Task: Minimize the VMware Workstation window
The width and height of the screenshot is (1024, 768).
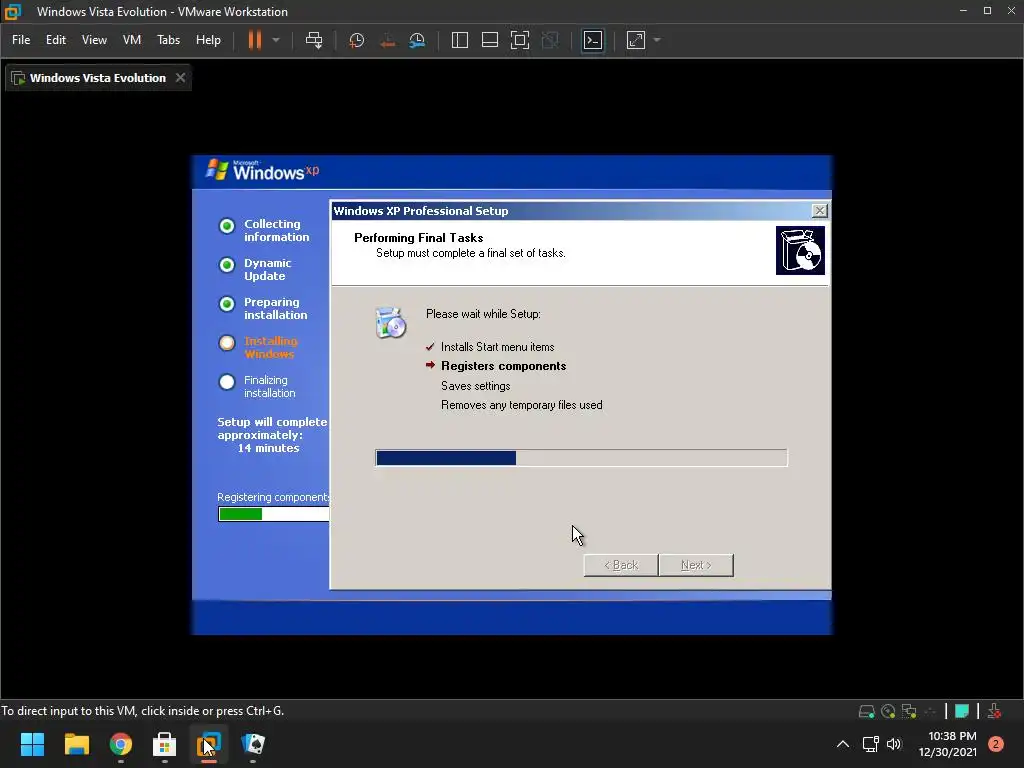Action: point(963,11)
